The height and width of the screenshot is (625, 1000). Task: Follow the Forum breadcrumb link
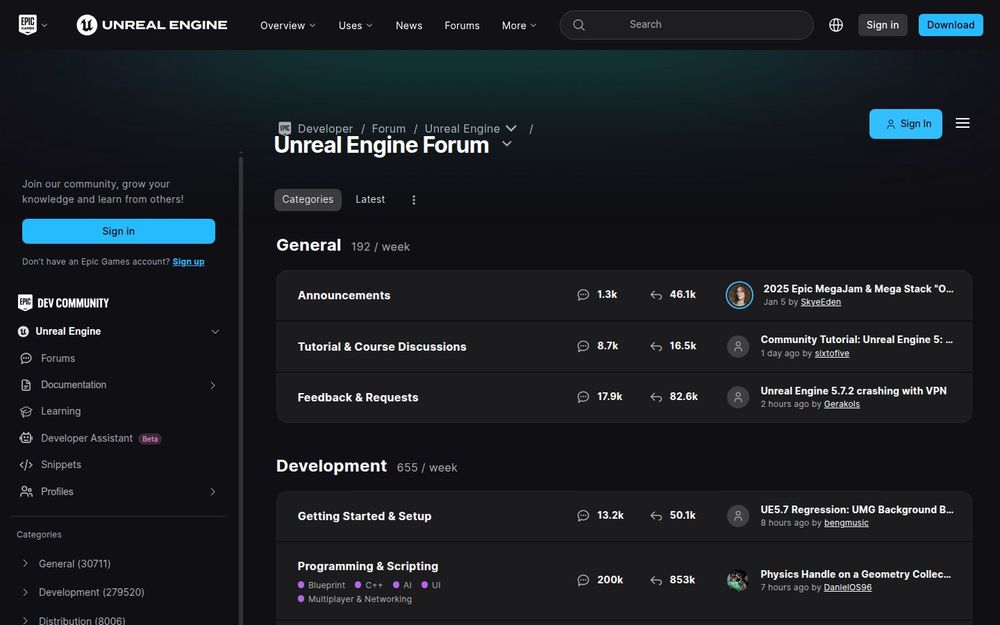(388, 129)
